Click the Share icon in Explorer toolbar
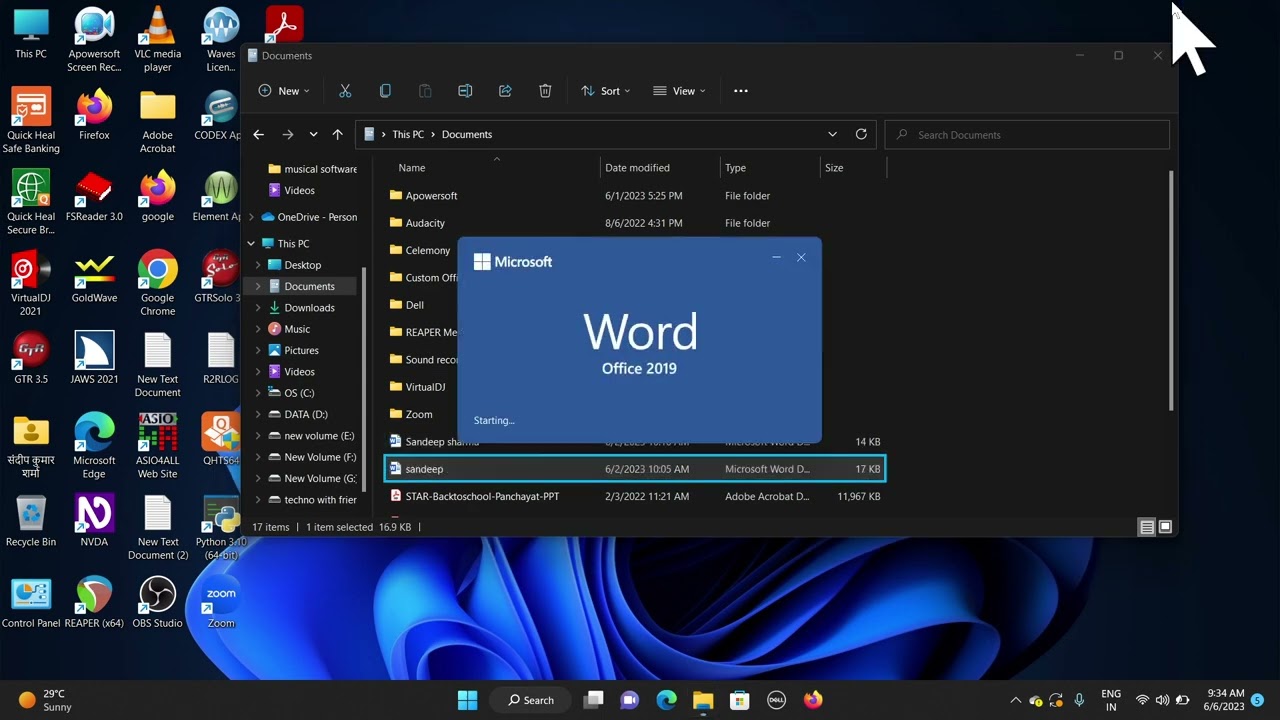Viewport: 1280px width, 720px height. [505, 91]
